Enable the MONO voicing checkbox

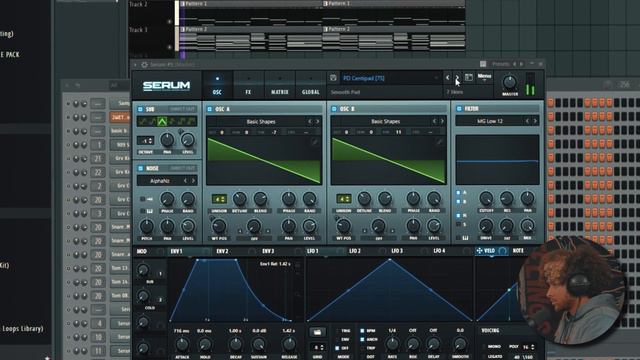coord(484,347)
